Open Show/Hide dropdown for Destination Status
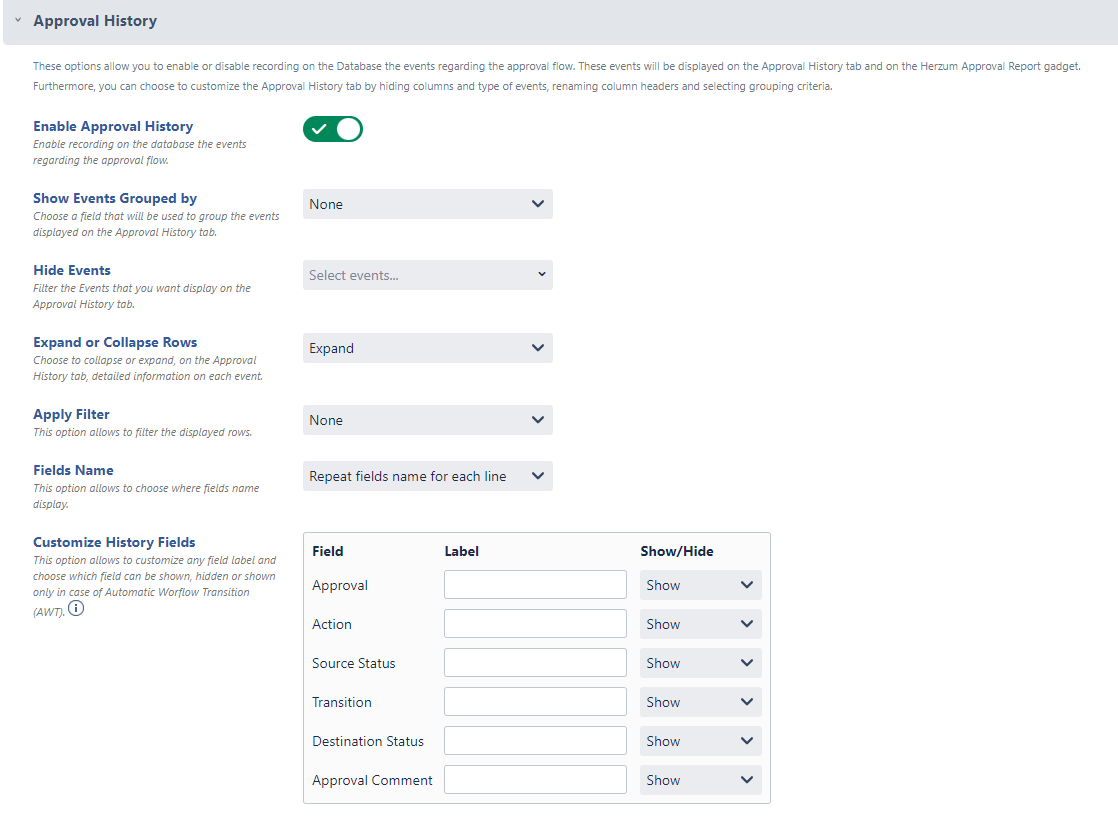Screen dimensions: 1118x823 pos(701,741)
